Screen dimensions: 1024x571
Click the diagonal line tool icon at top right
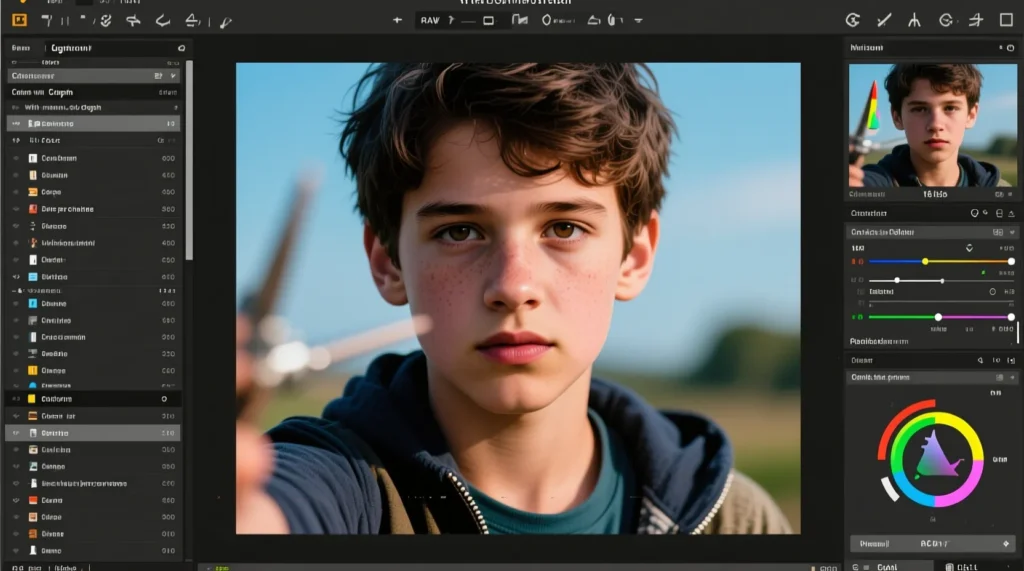pyautogui.click(x=883, y=20)
